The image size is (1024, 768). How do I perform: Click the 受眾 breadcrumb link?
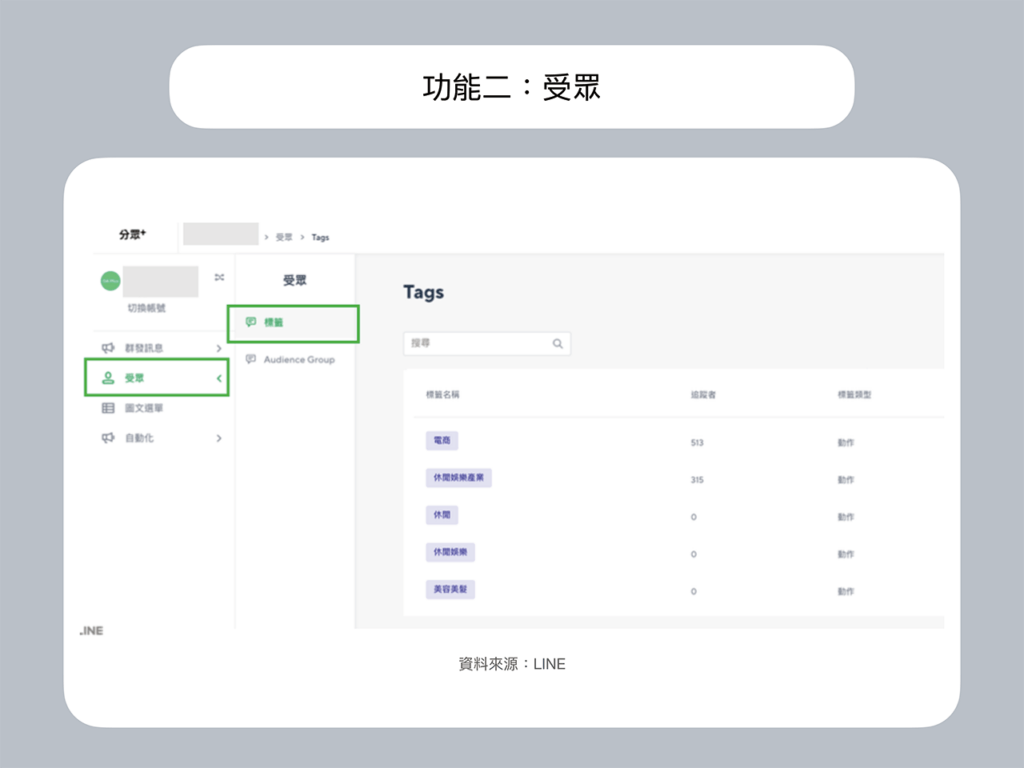click(x=284, y=237)
